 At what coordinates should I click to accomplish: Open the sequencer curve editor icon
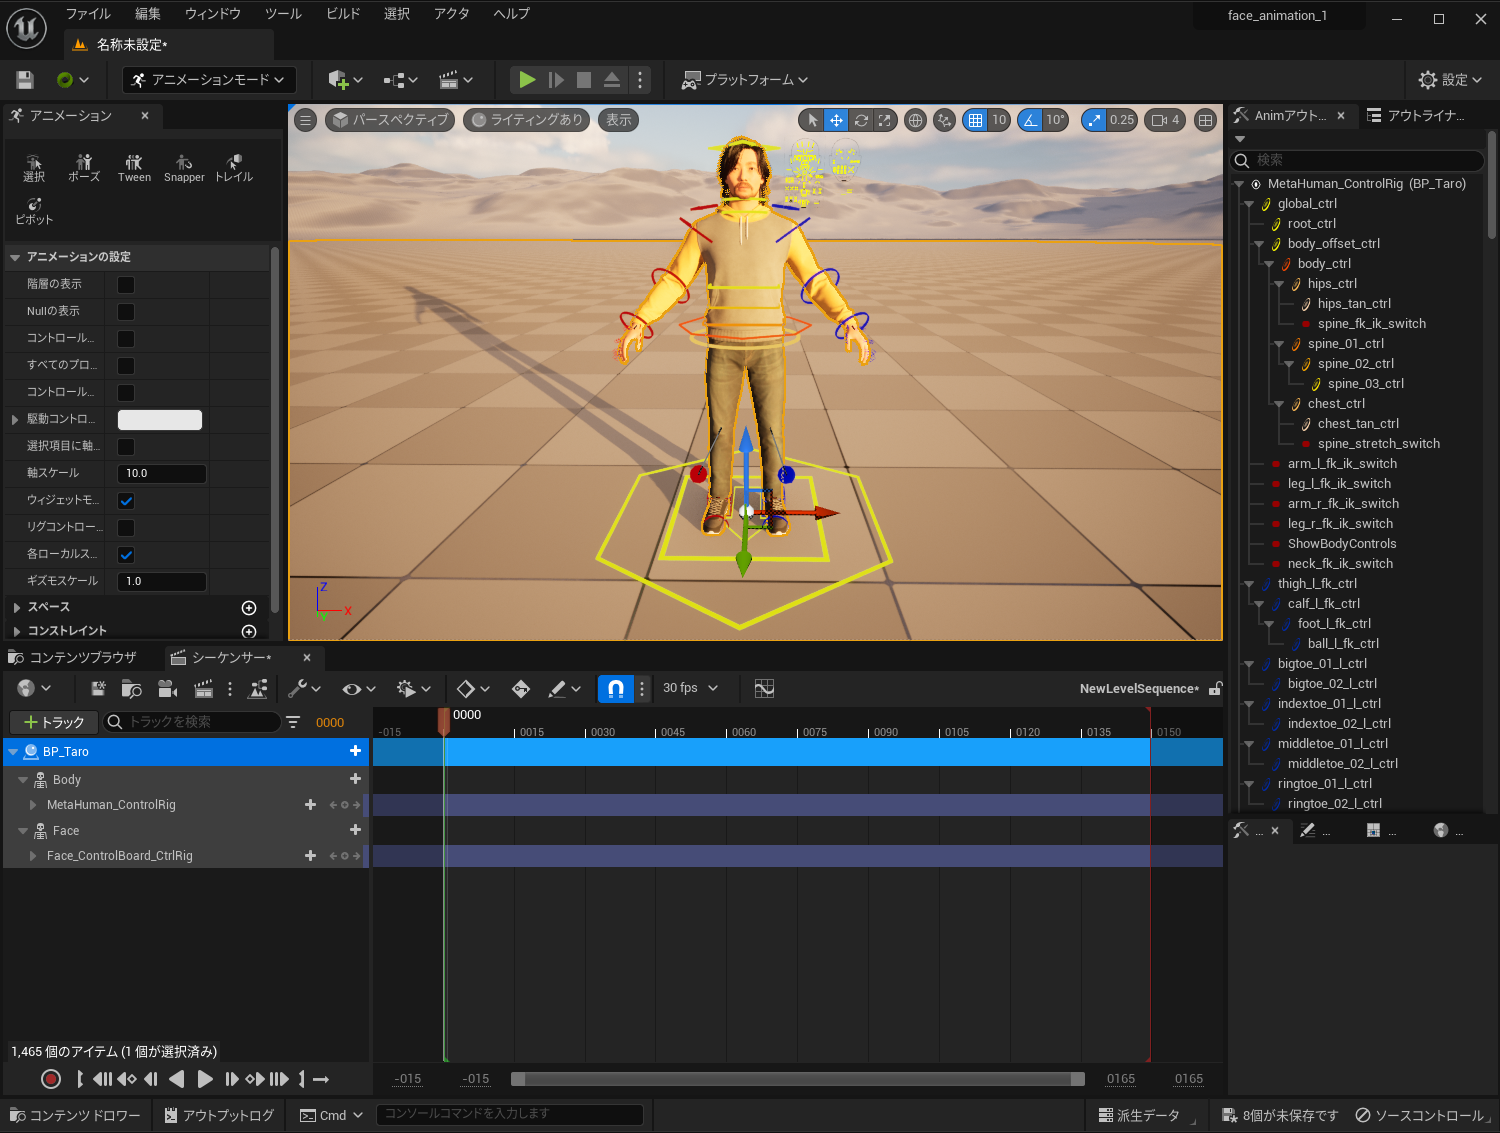click(764, 689)
